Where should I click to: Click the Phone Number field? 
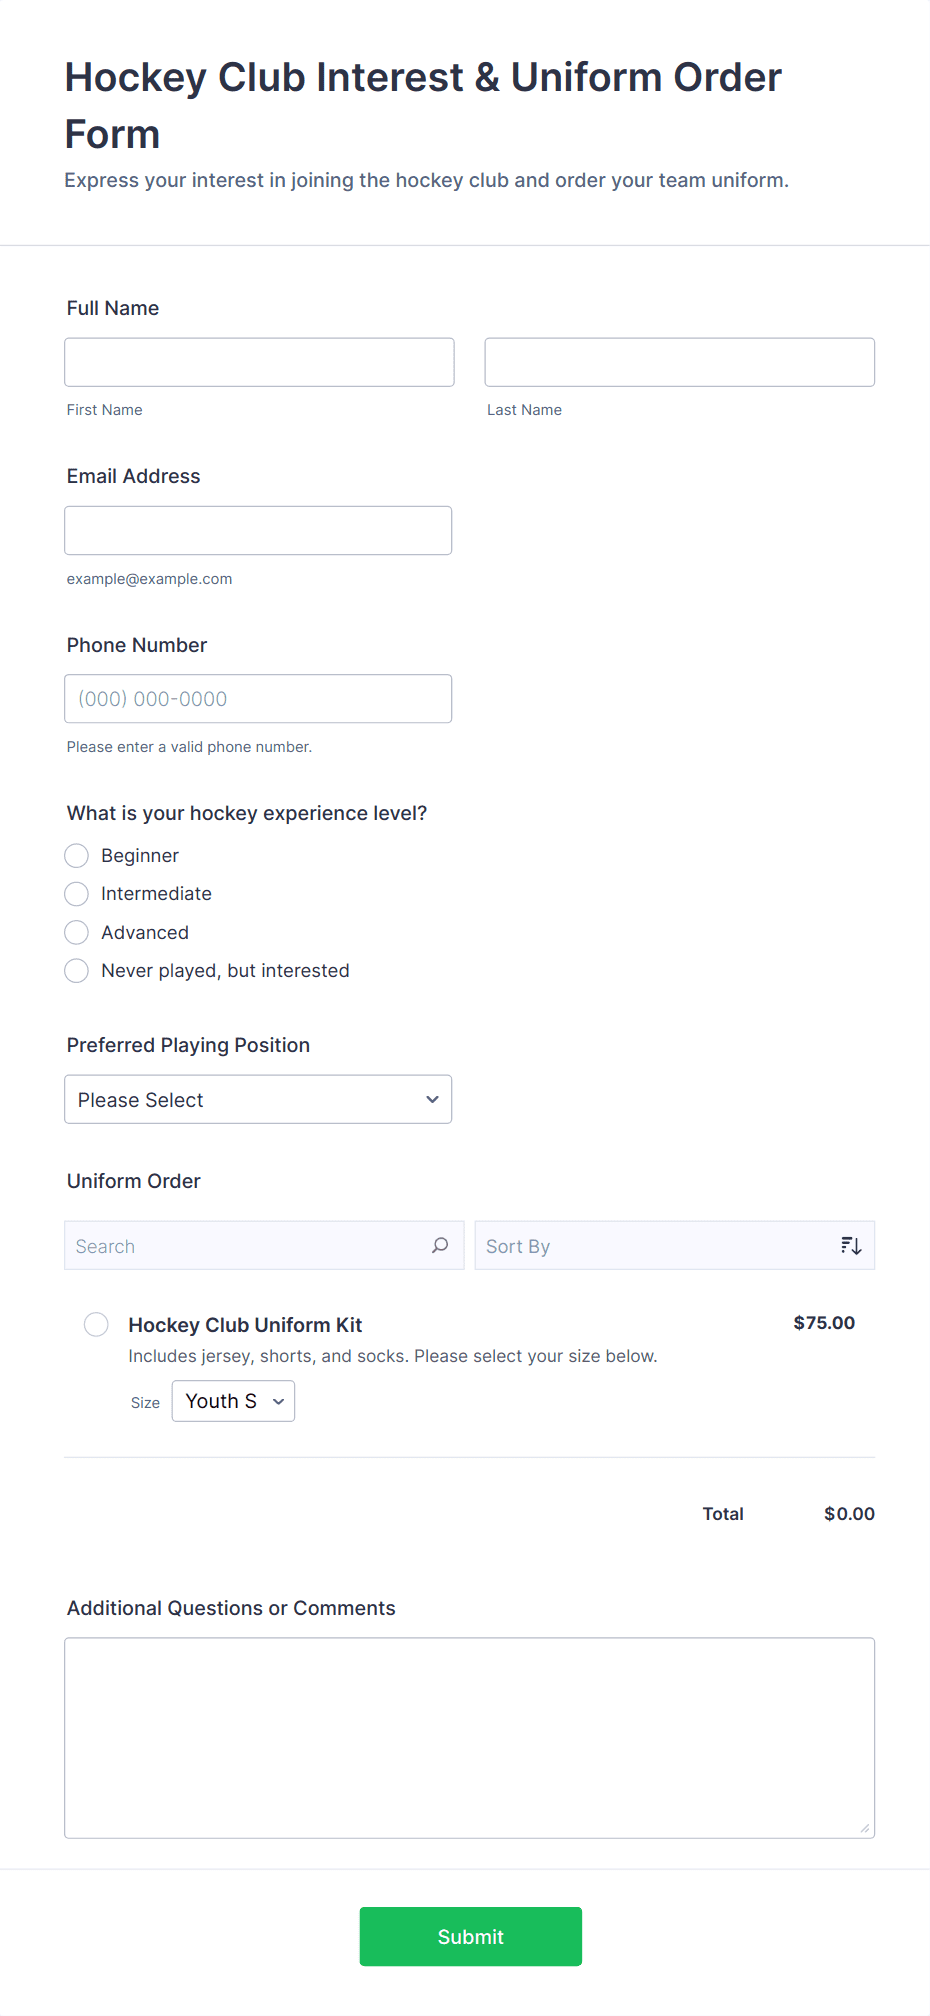[258, 698]
